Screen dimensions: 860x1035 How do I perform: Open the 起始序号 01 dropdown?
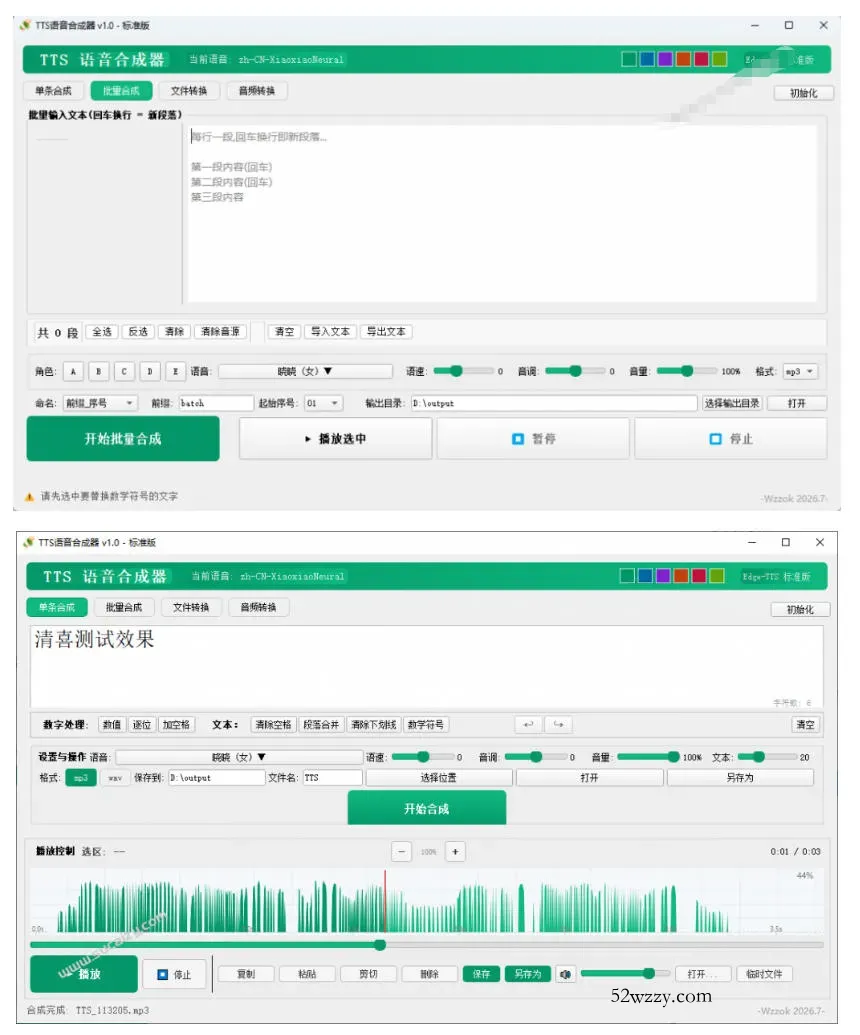click(x=323, y=403)
